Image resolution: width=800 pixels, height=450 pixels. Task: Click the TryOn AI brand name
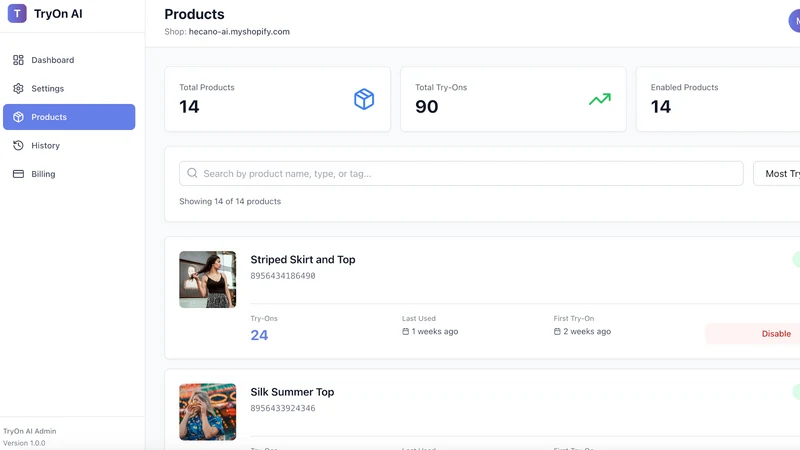click(58, 14)
